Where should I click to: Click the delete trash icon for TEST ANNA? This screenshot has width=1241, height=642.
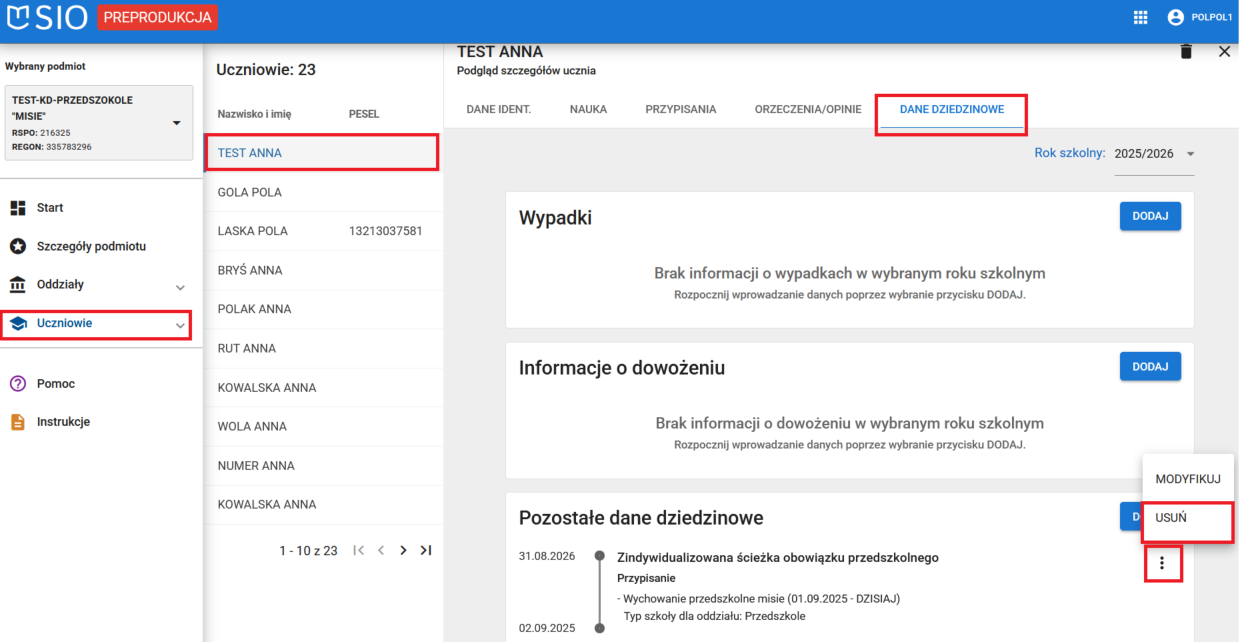(1186, 51)
